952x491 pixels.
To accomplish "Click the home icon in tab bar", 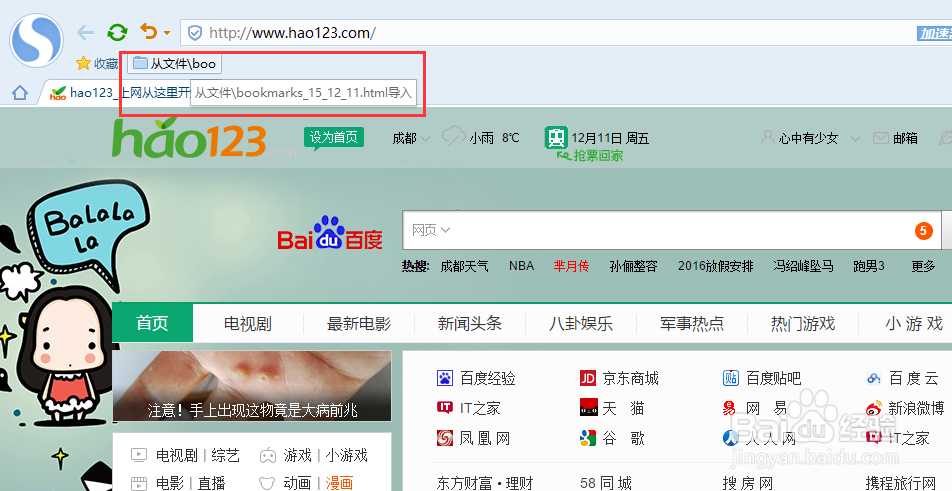I will click(20, 93).
